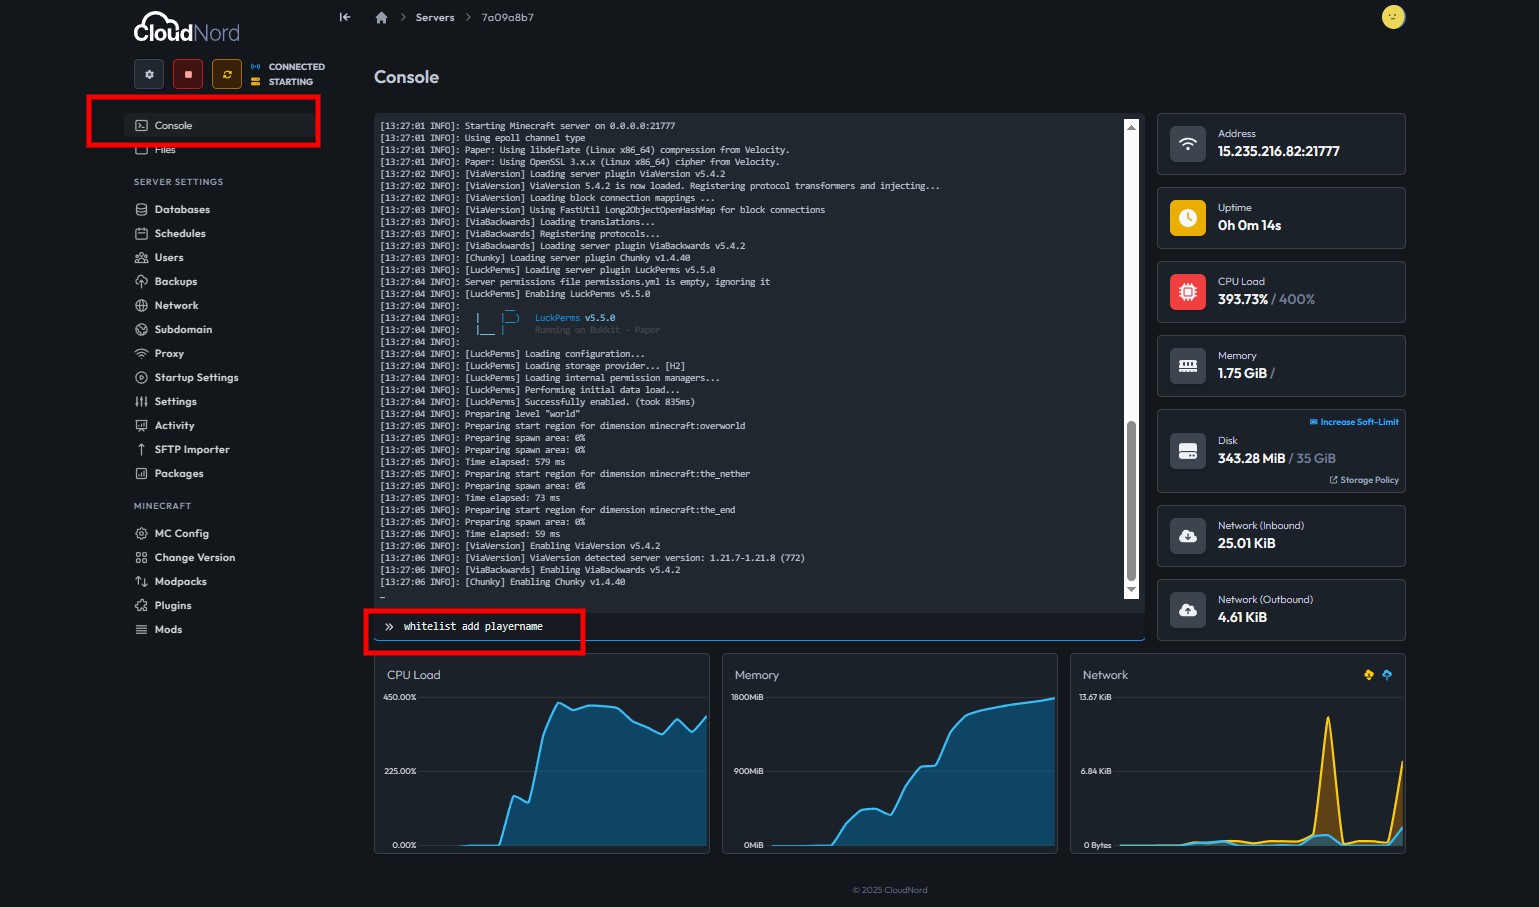Click the Memory card icon
This screenshot has width=1539, height=907.
coord(1188,366)
